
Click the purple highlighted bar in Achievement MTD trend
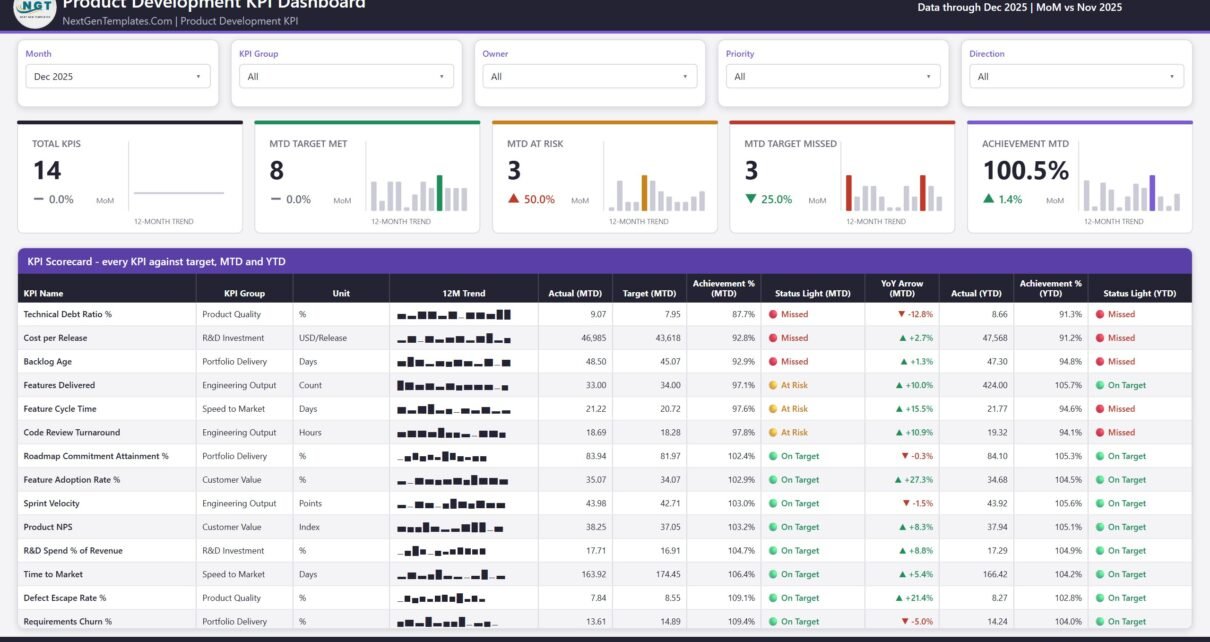1152,193
